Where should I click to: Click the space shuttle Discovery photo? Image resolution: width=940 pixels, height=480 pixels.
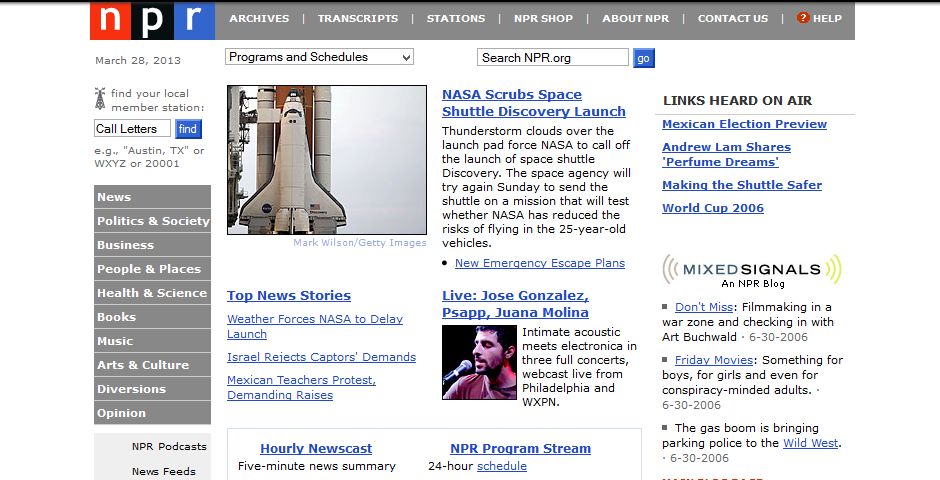point(327,160)
